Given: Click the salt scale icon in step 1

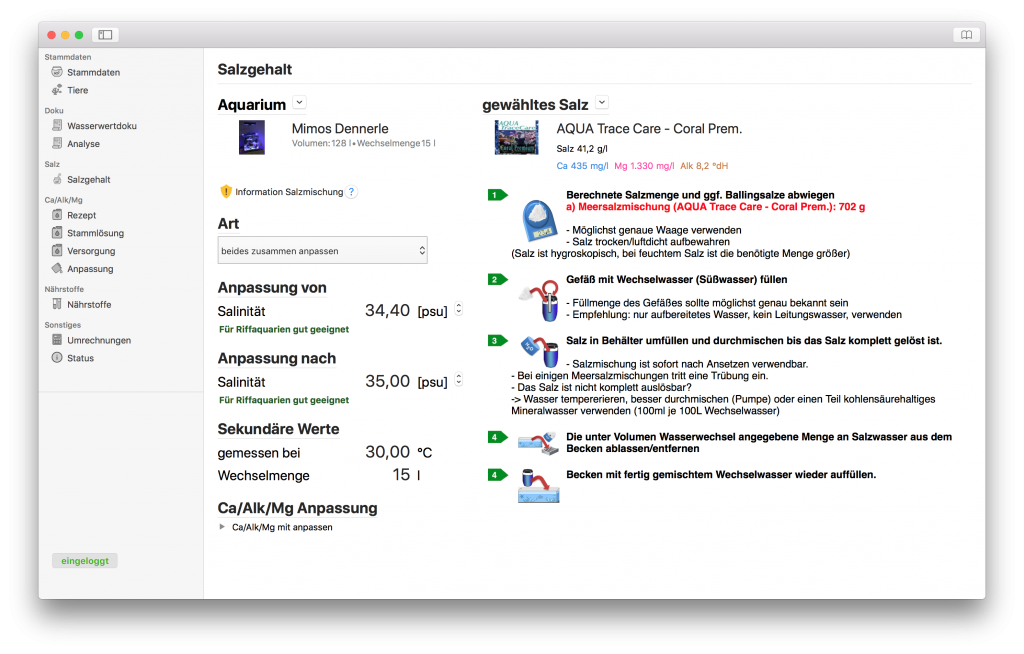Looking at the screenshot, I should (539, 221).
